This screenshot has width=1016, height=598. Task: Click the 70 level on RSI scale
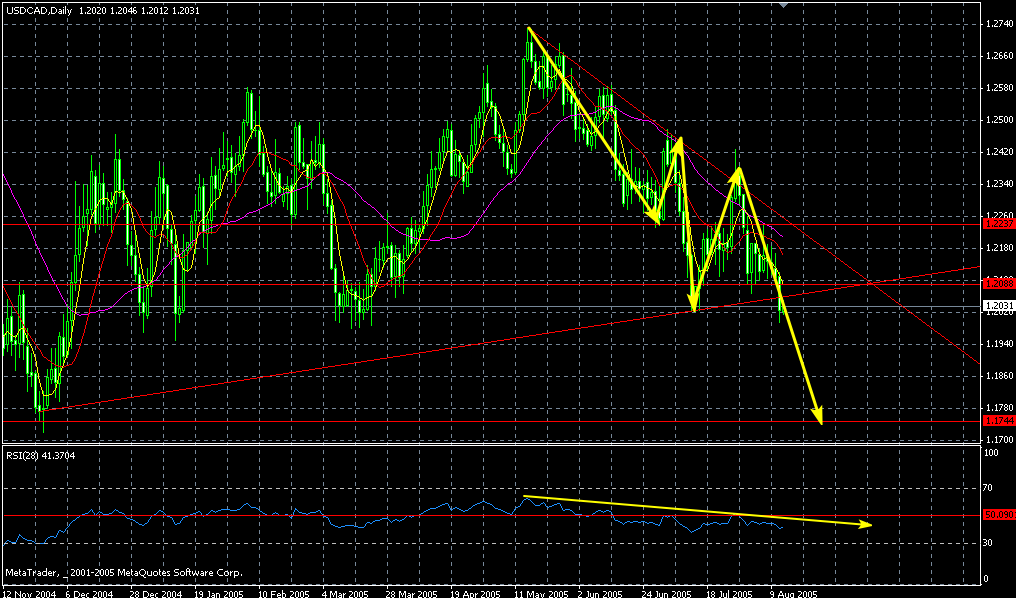(989, 487)
